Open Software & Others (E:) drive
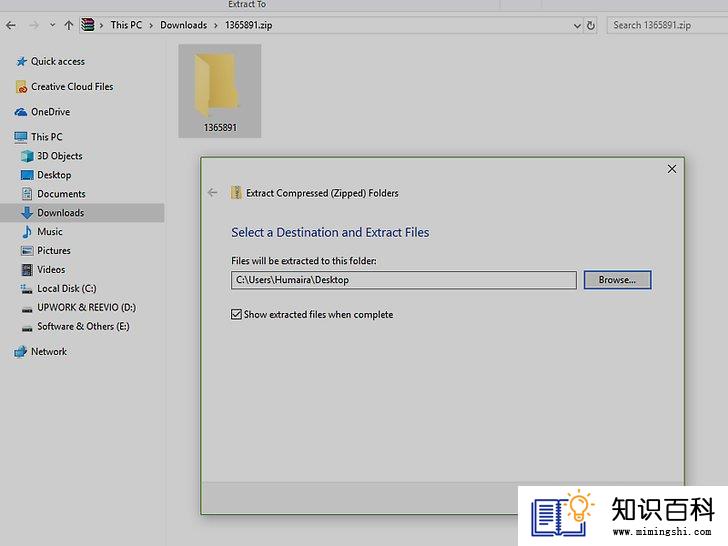Viewport: 728px width, 546px height. point(83,326)
